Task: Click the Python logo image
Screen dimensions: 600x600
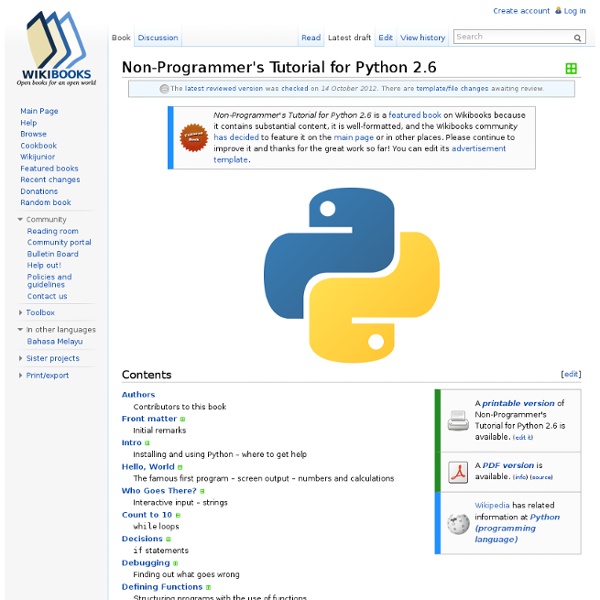Action: 352,275
